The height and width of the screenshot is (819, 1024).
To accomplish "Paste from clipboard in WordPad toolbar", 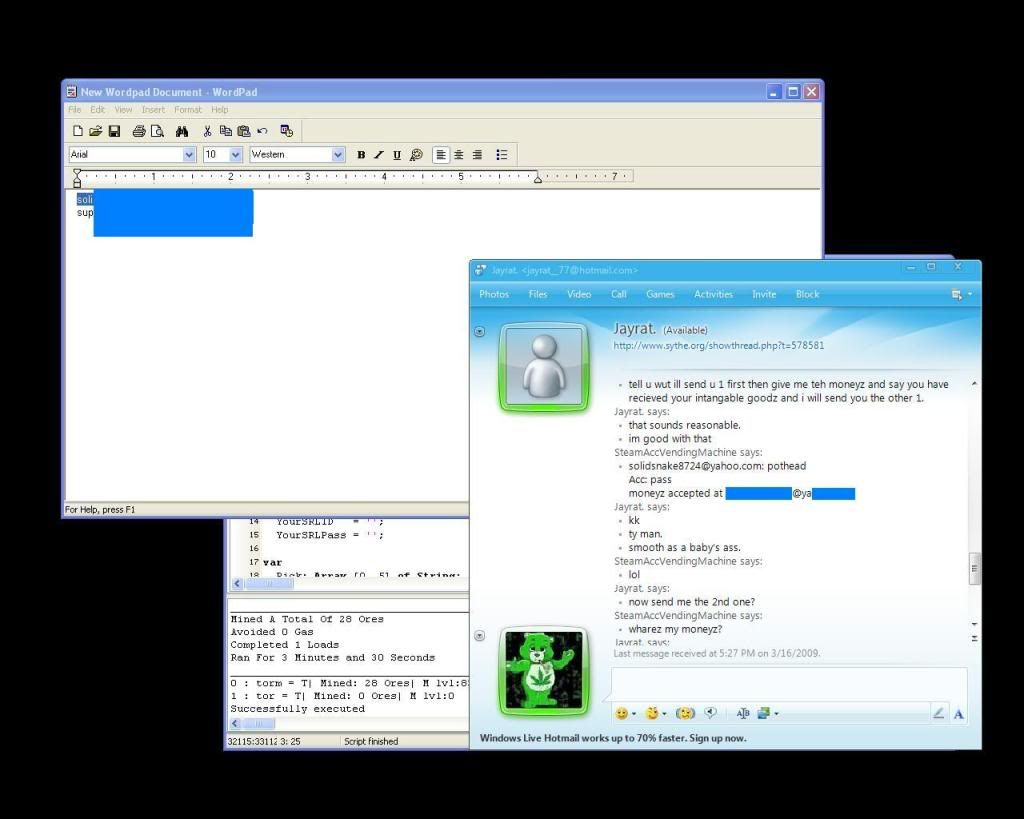I will click(x=244, y=131).
